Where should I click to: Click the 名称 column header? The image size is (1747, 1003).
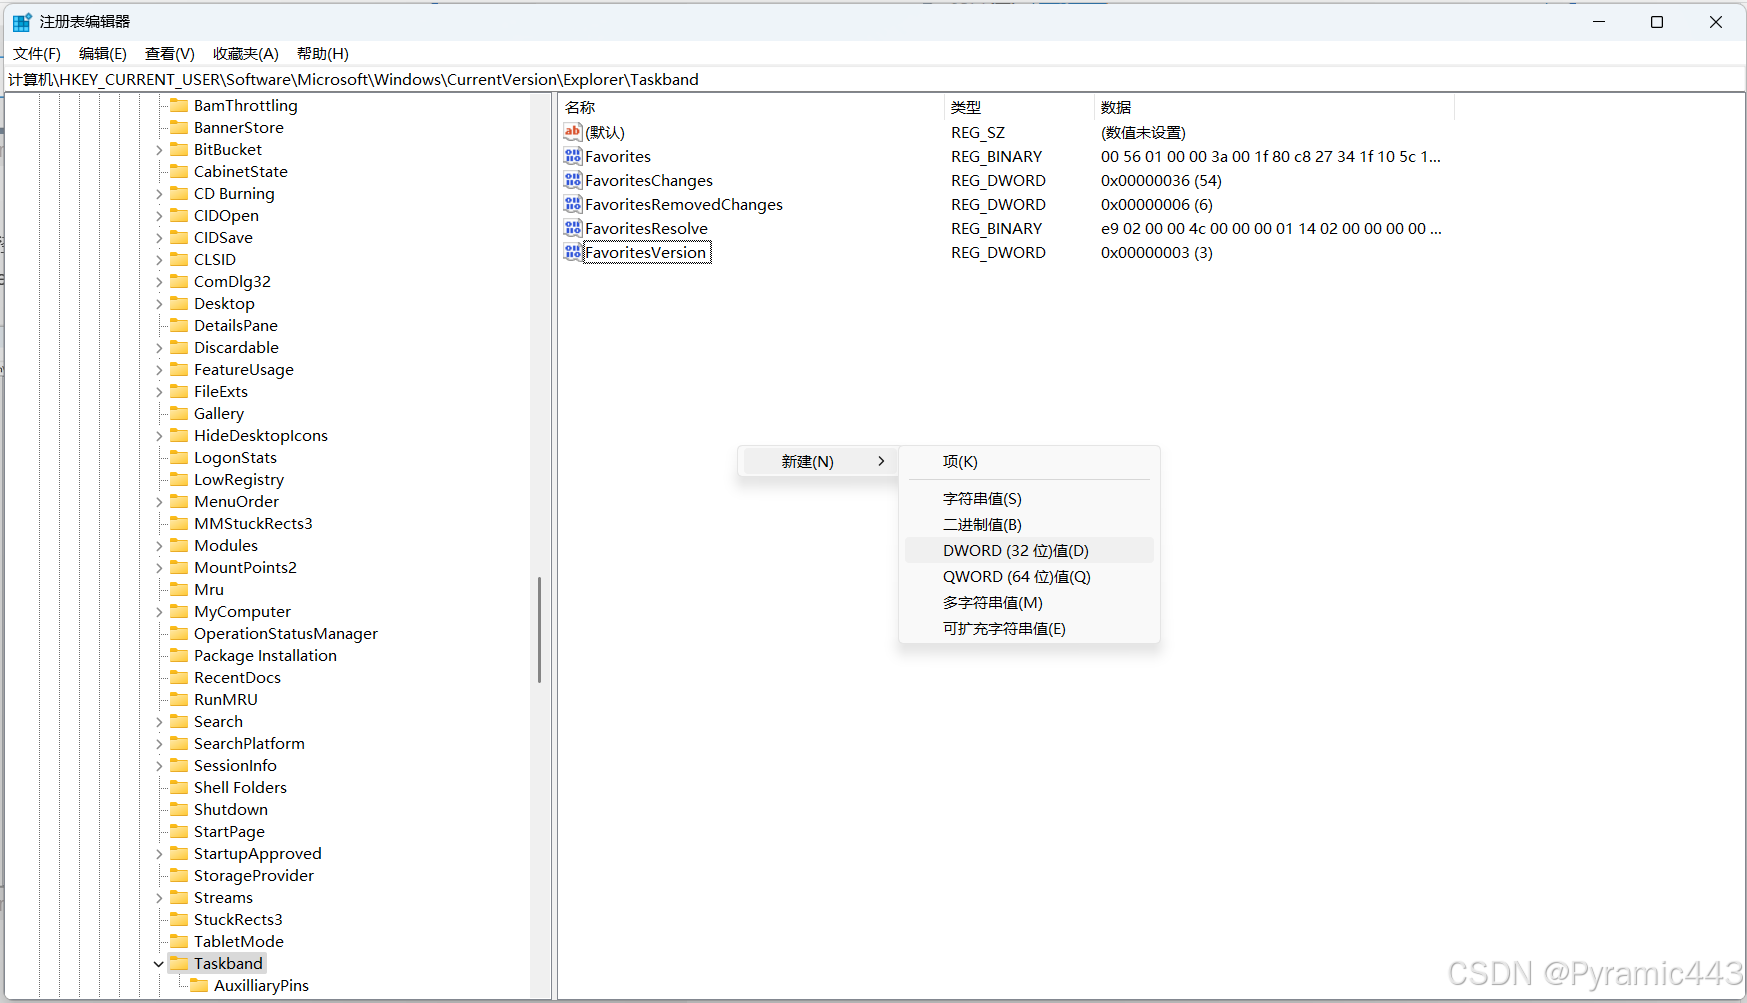(x=751, y=107)
